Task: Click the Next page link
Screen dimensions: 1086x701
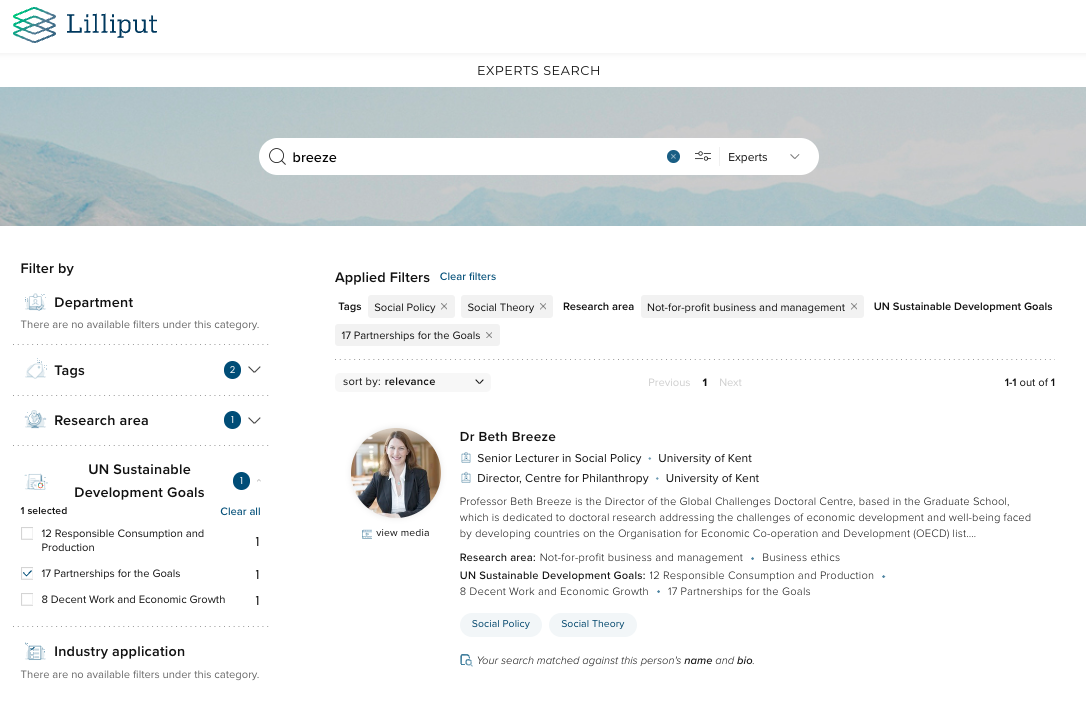Action: click(730, 382)
